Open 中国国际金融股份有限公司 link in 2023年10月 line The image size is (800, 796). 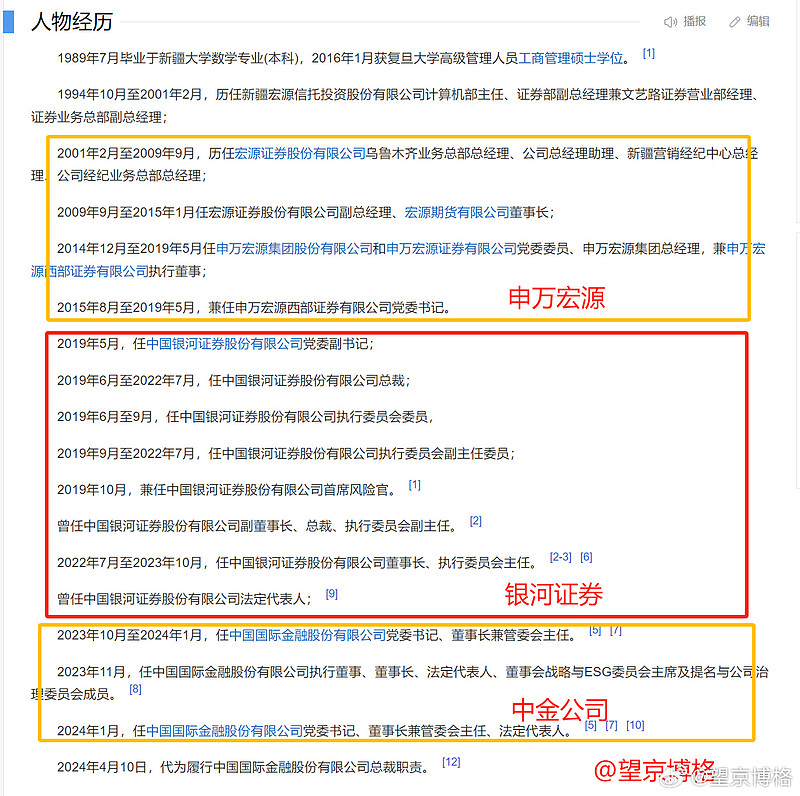(x=308, y=635)
